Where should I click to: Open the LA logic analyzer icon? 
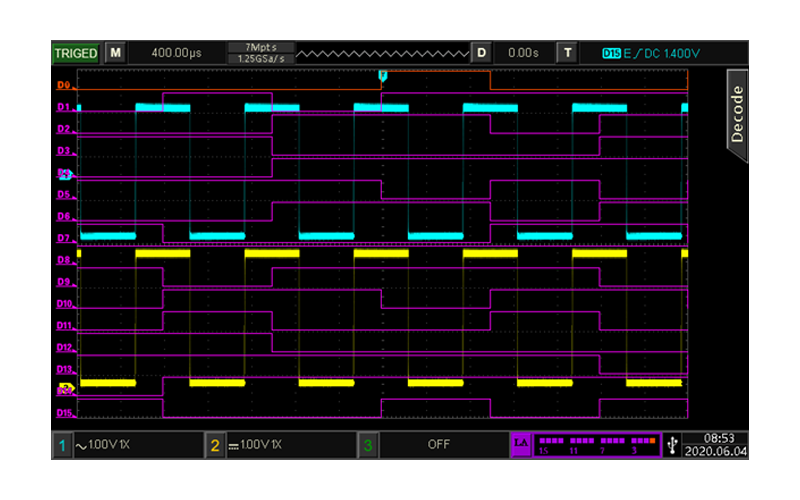point(520,443)
